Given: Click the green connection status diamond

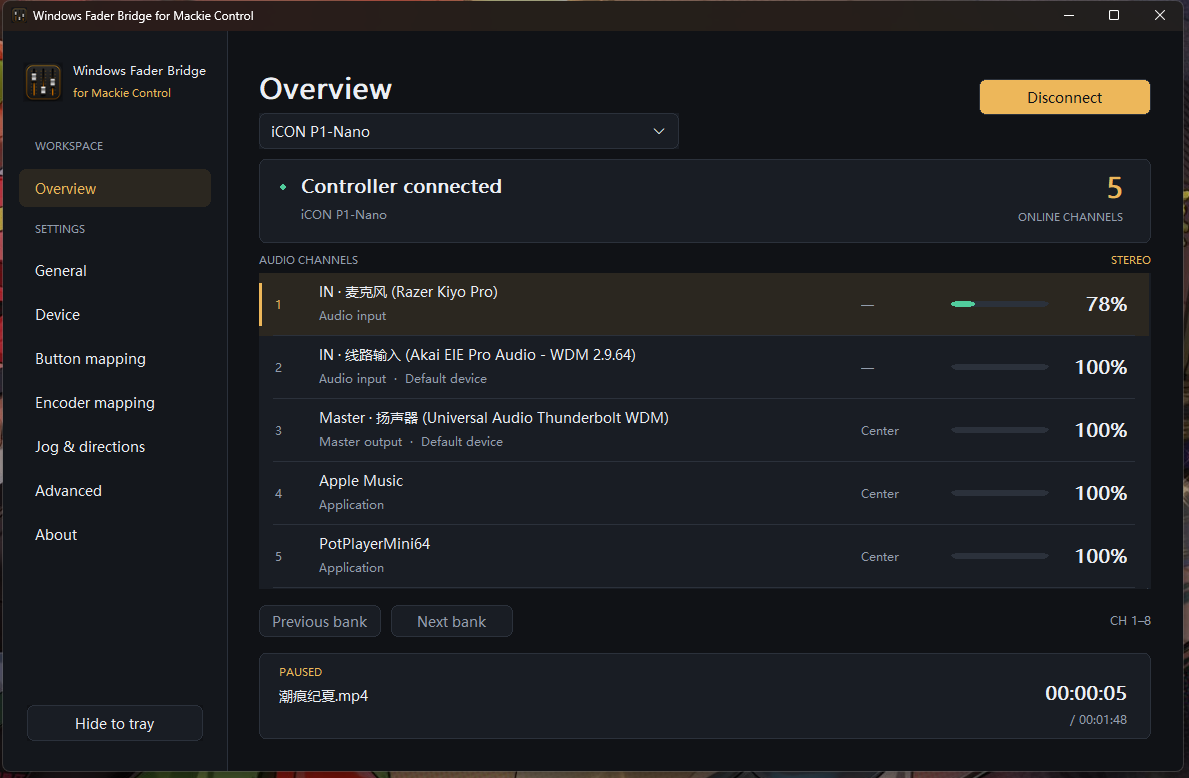Looking at the screenshot, I should pos(283,187).
